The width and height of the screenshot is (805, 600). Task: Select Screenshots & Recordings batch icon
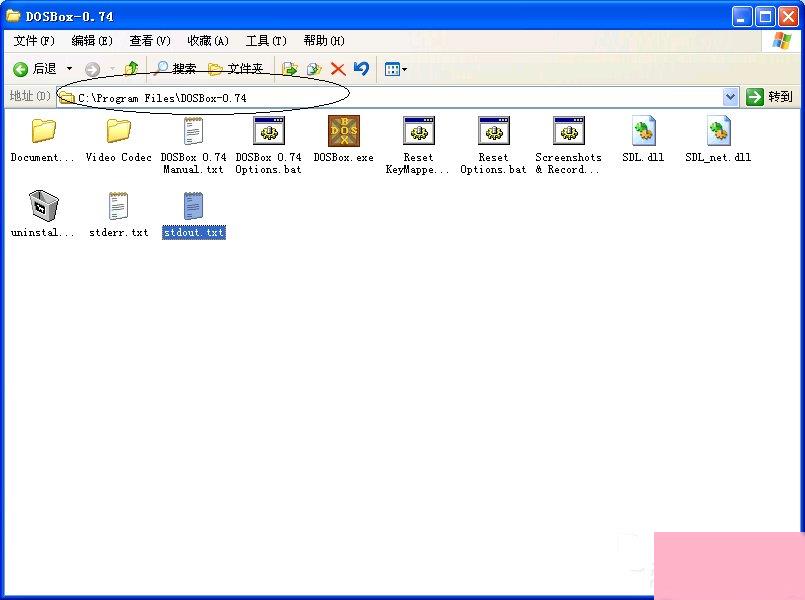click(x=568, y=131)
